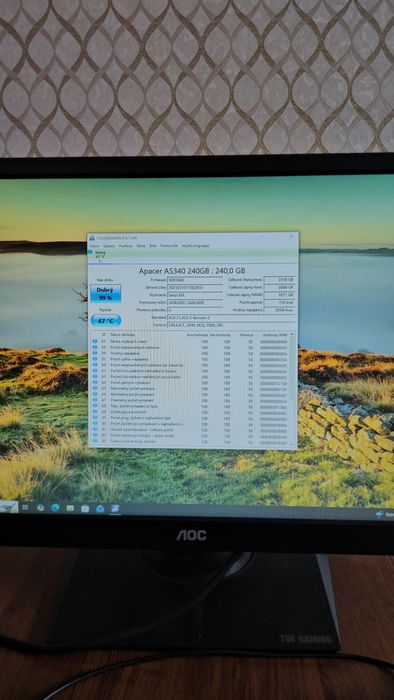The height and width of the screenshot is (700, 394).
Task: Click the CrystalDiskInfo title bar icon
Action: pos(92,238)
